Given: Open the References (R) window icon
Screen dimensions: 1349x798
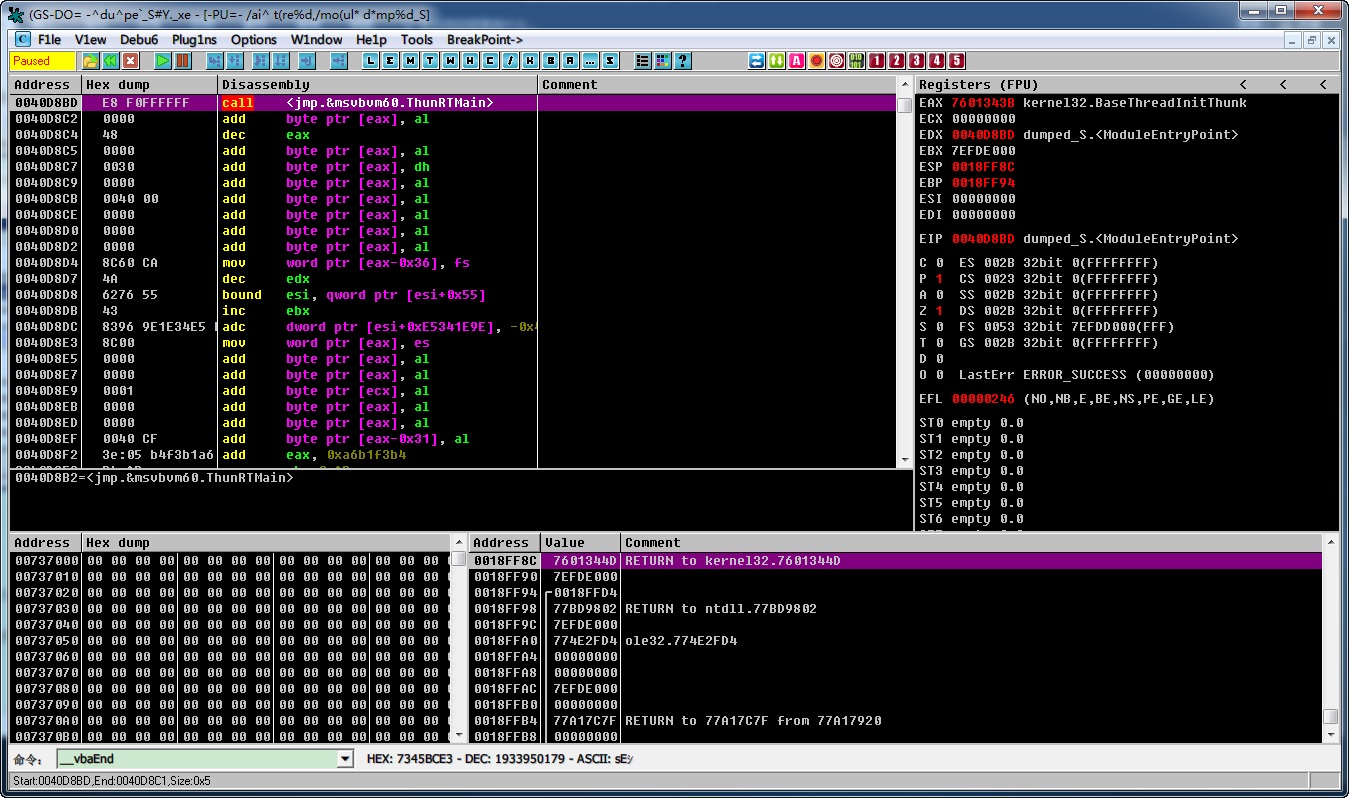Looking at the screenshot, I should [570, 61].
